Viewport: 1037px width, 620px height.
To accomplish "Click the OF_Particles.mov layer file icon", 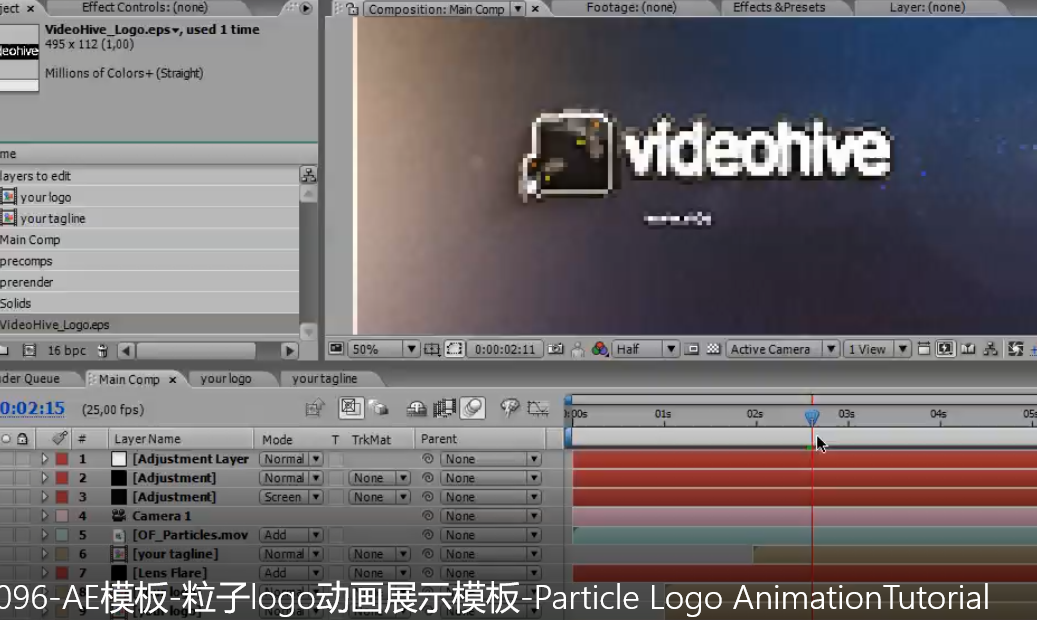I will point(119,535).
